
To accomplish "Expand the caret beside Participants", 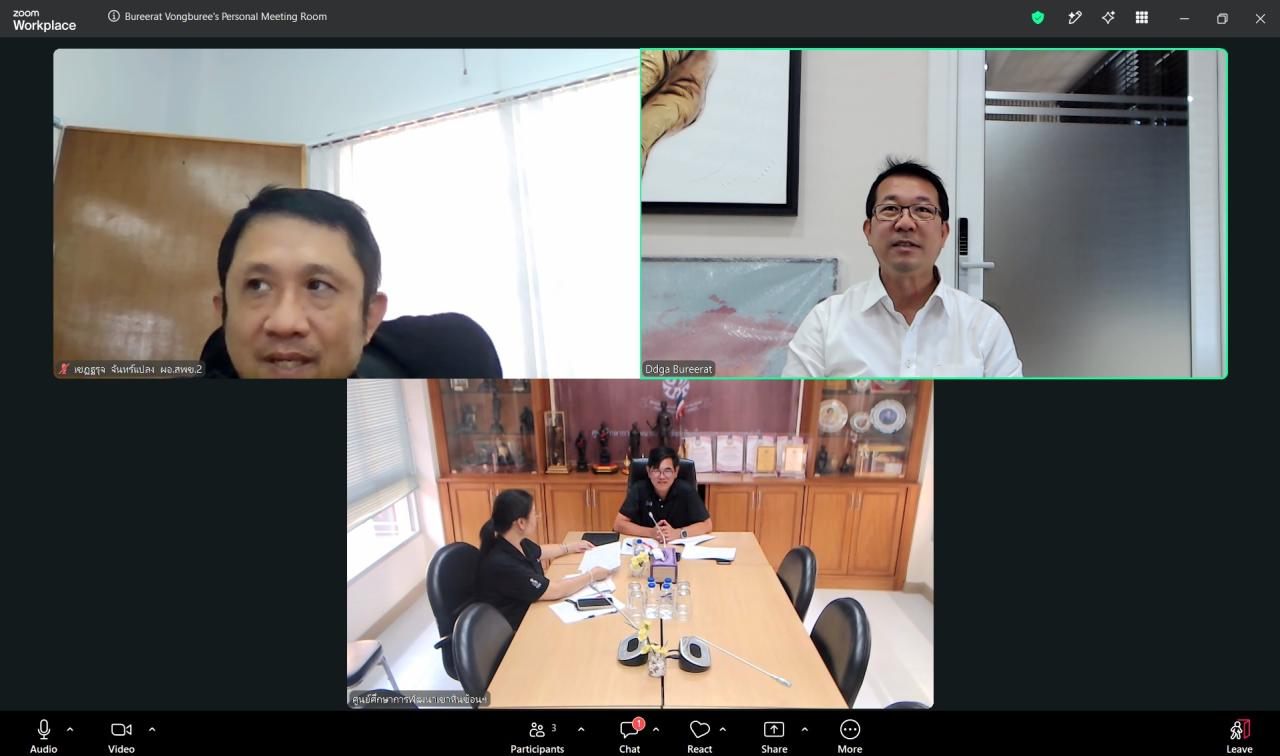I will point(581,729).
